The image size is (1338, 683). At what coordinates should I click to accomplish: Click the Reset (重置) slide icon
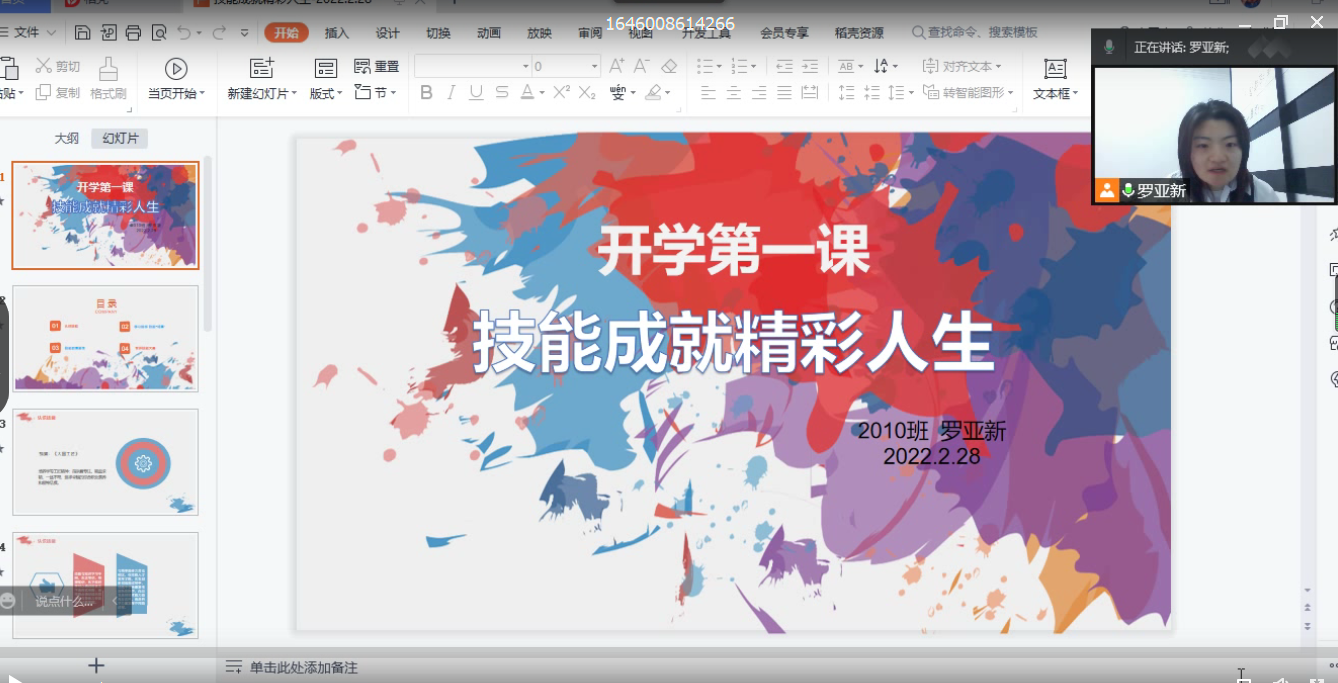377,67
